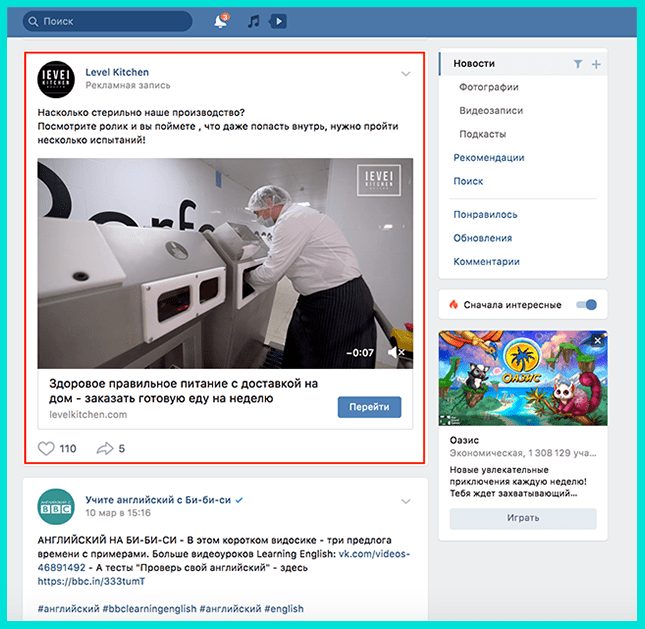Share the Level Kitchen post

coord(105,448)
